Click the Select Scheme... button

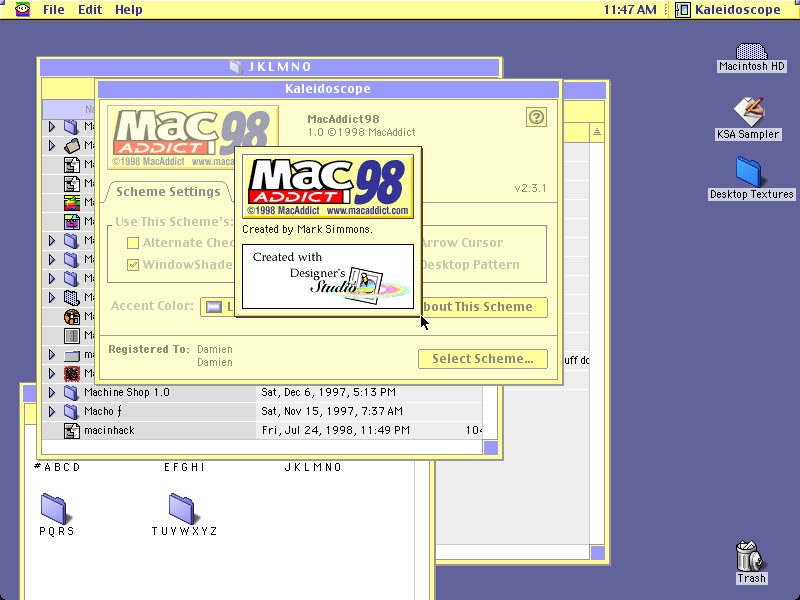click(483, 359)
